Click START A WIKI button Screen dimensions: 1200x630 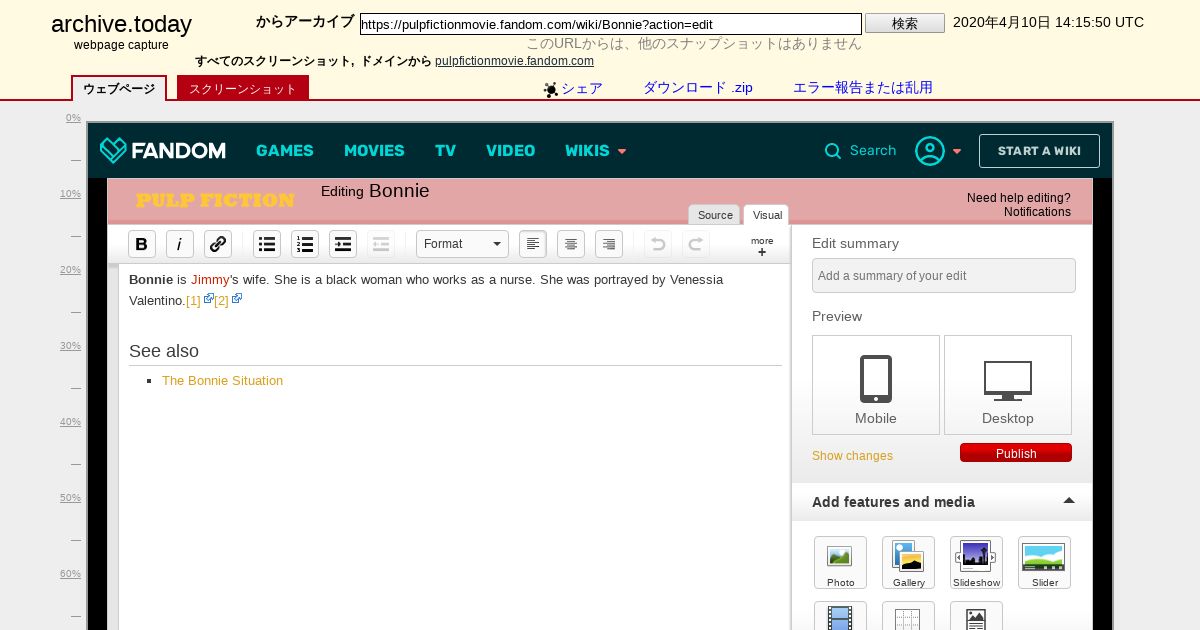pyautogui.click(x=1039, y=151)
